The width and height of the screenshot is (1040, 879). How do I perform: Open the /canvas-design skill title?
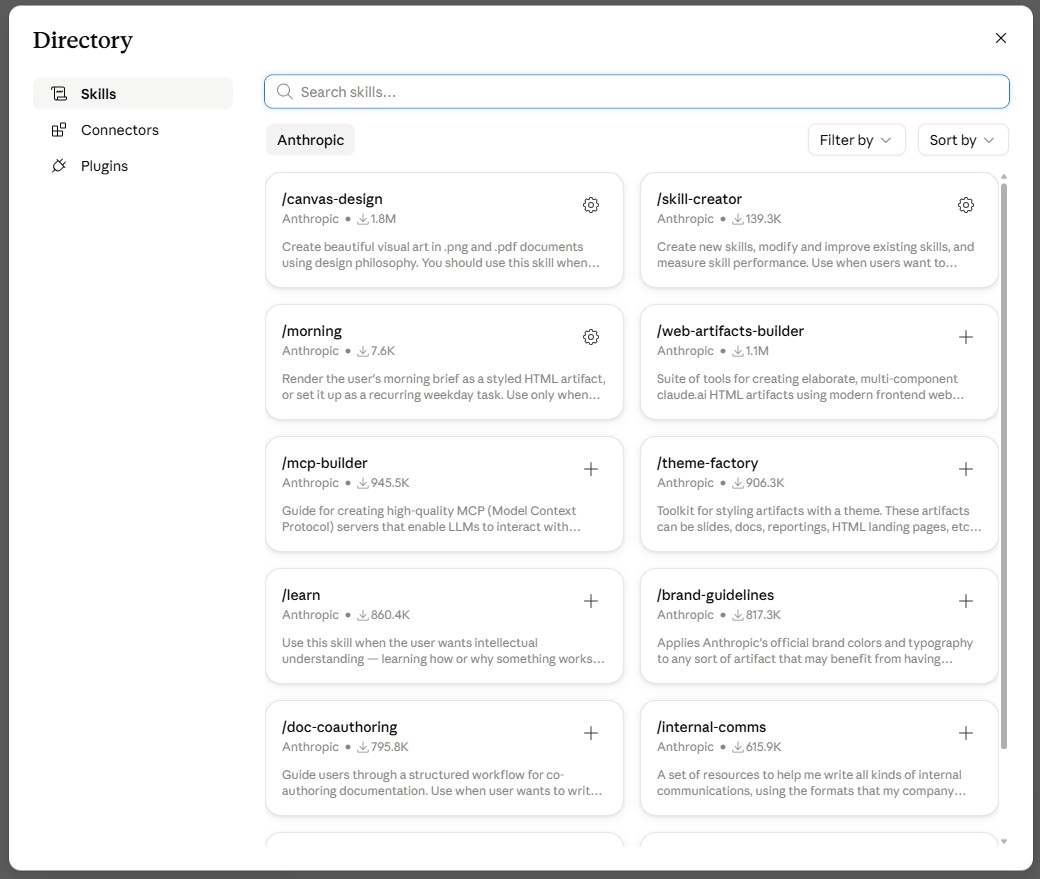point(332,199)
